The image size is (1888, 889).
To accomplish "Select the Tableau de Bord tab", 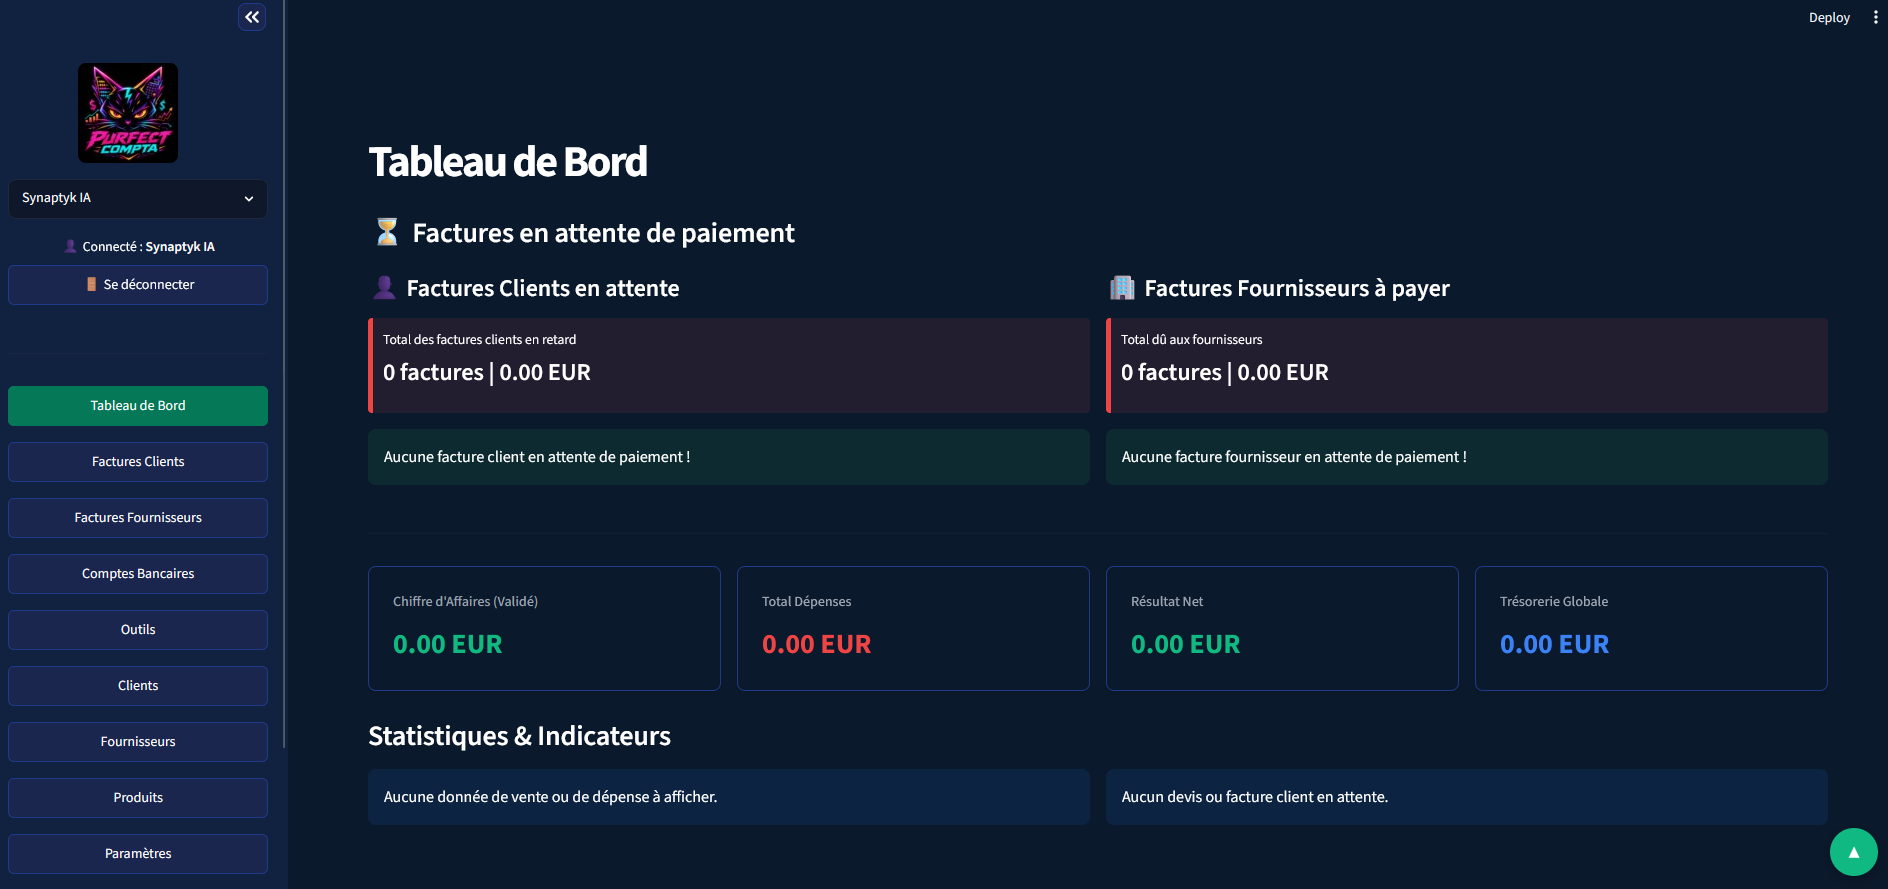I will [x=138, y=406].
